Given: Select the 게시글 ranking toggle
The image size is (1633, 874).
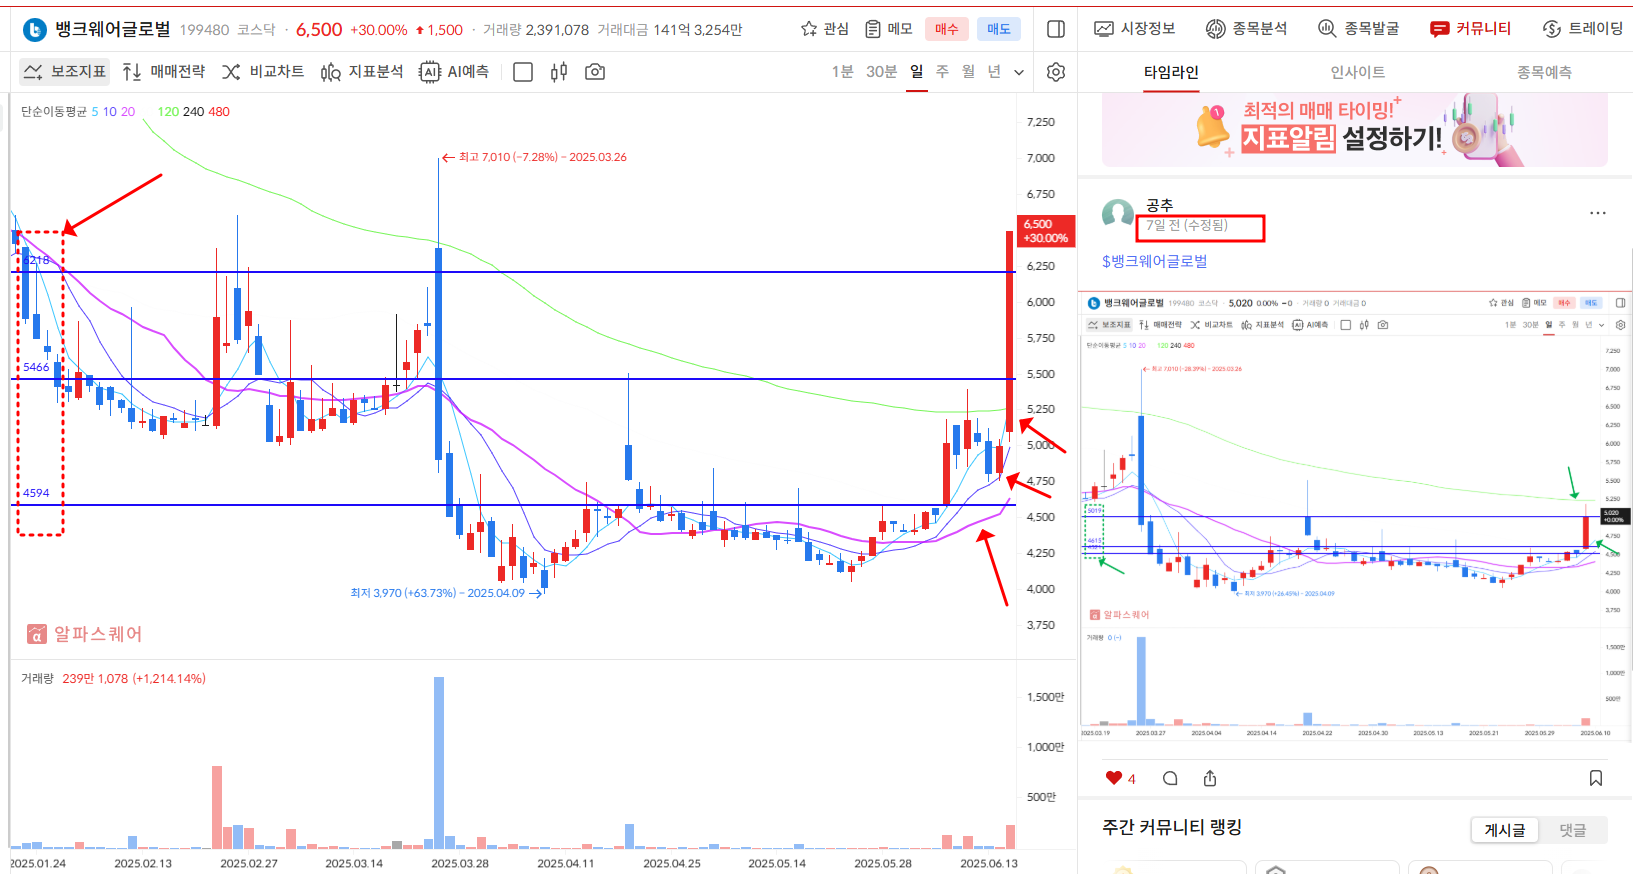Looking at the screenshot, I should (x=1505, y=830).
